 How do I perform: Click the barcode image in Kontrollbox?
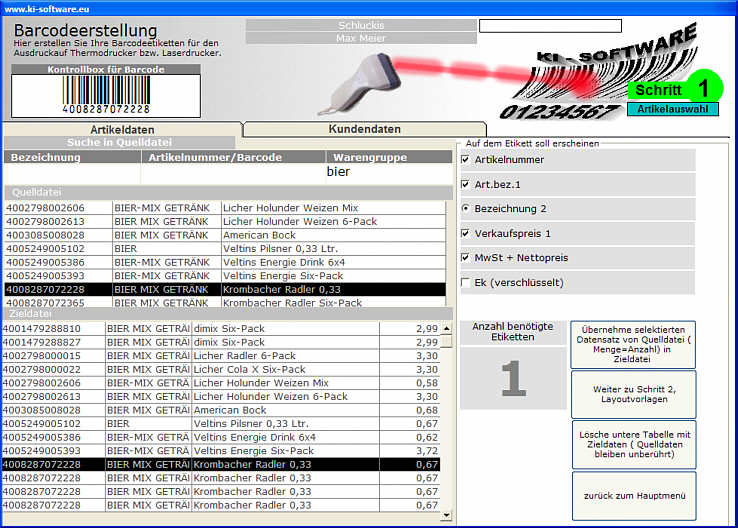(106, 95)
